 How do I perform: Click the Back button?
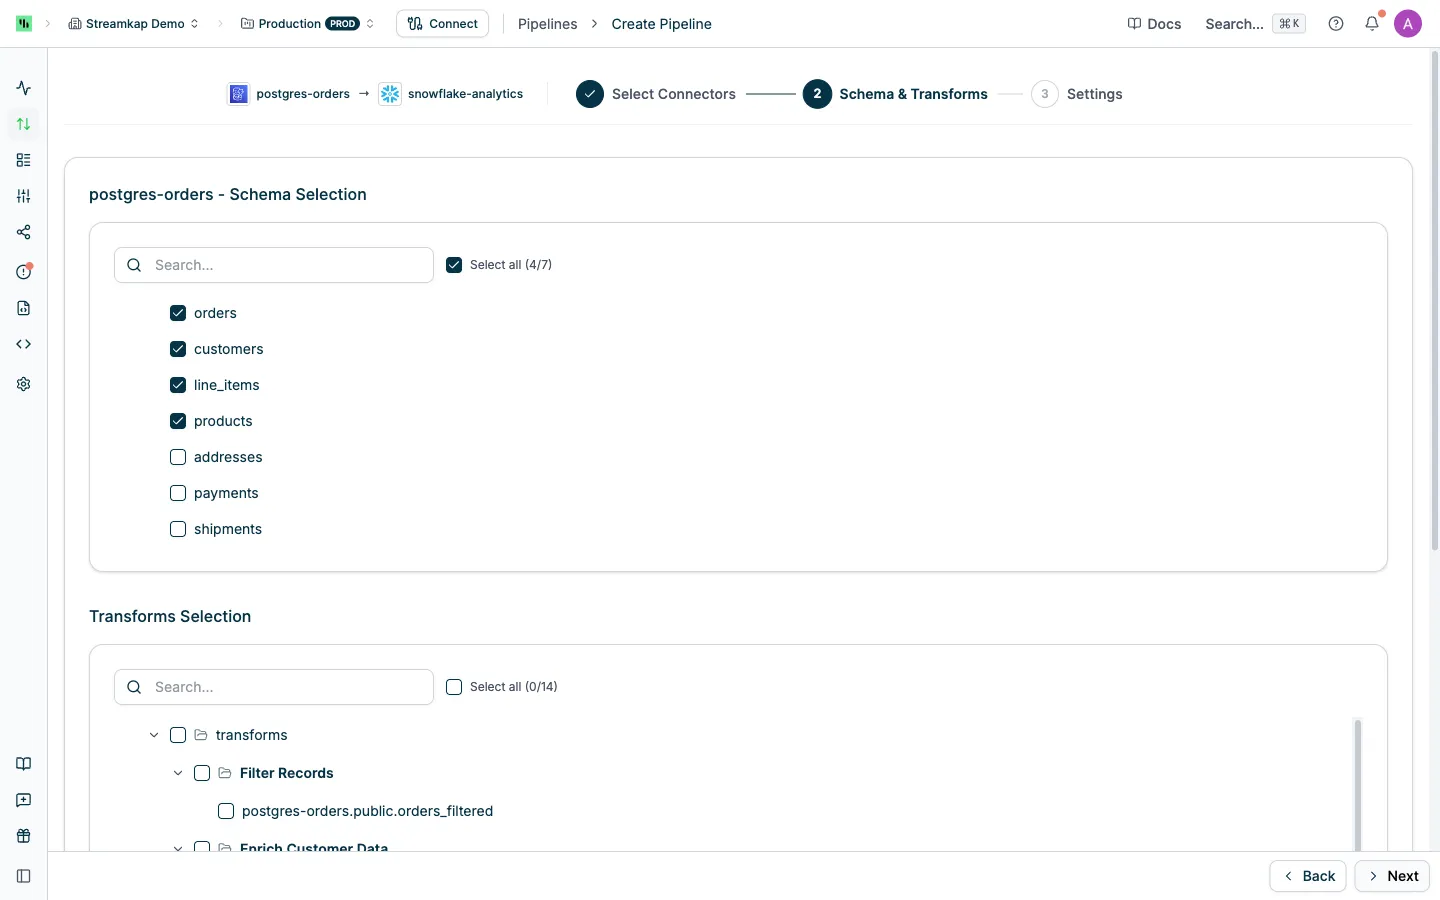1308,876
